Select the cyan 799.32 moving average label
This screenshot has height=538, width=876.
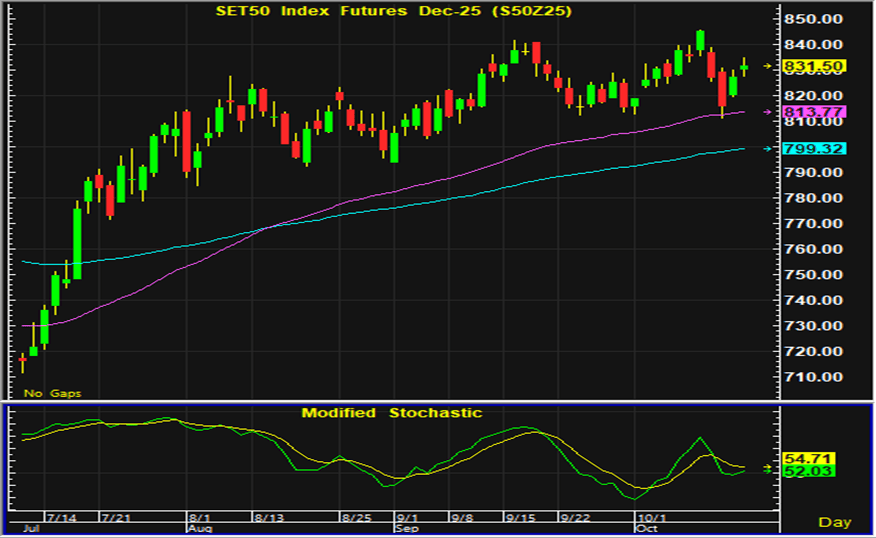click(815, 149)
